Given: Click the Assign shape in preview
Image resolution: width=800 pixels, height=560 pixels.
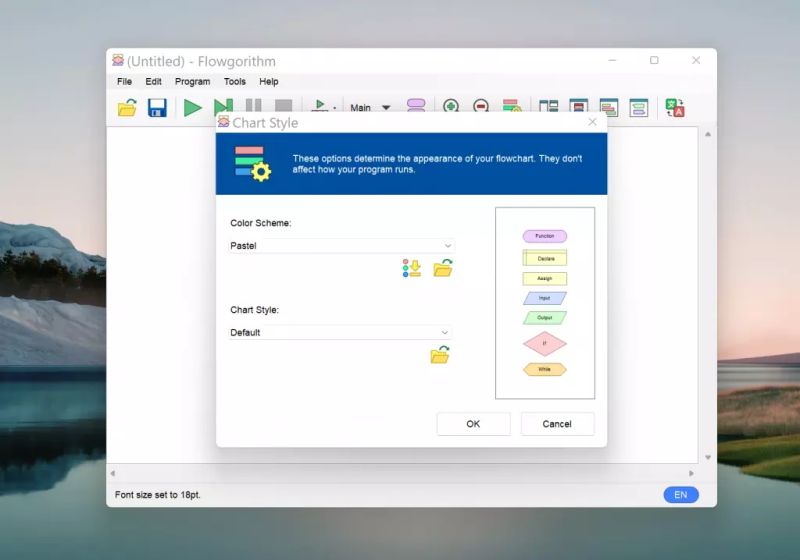Looking at the screenshot, I should coord(544,278).
